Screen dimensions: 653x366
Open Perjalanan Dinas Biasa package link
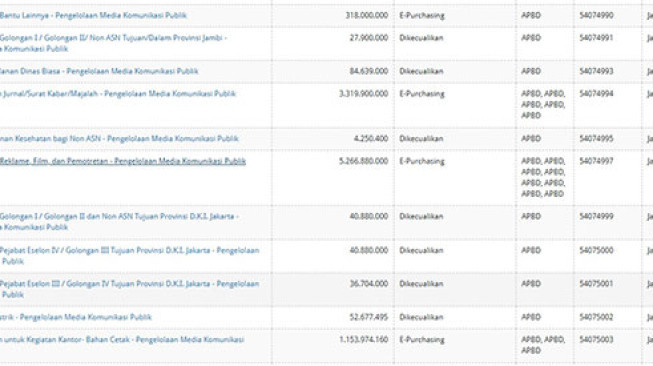[x=99, y=71]
